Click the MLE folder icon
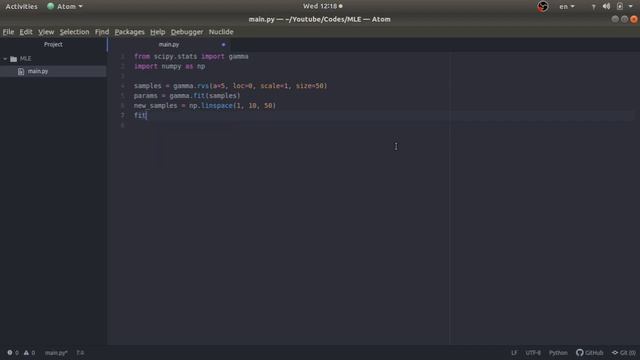This screenshot has width=640, height=360. click(13, 59)
